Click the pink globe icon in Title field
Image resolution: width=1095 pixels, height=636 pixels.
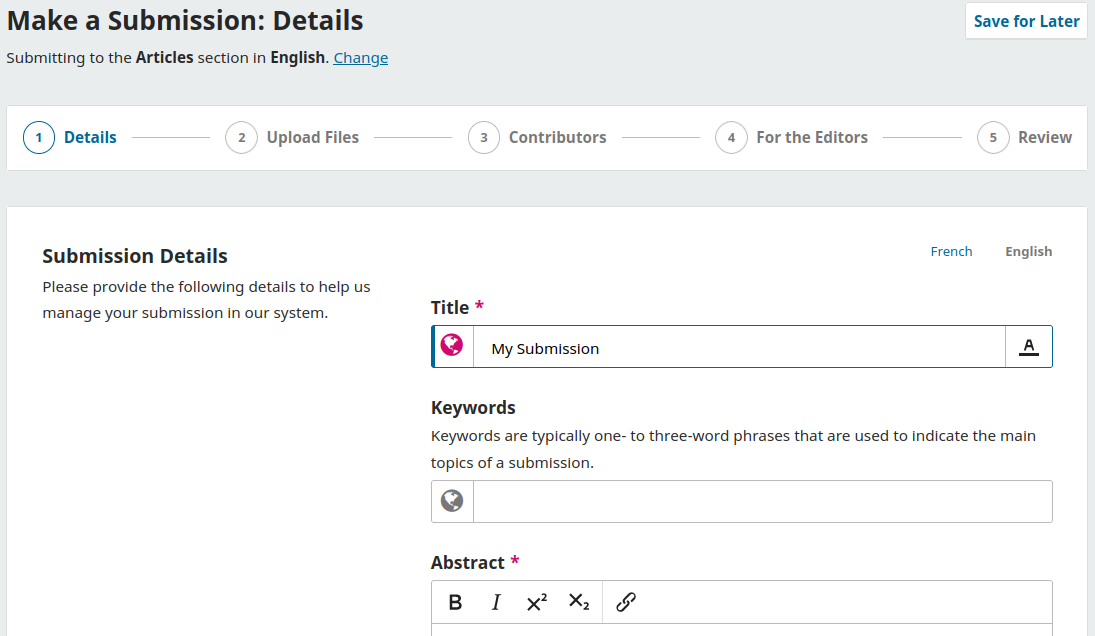(x=452, y=345)
